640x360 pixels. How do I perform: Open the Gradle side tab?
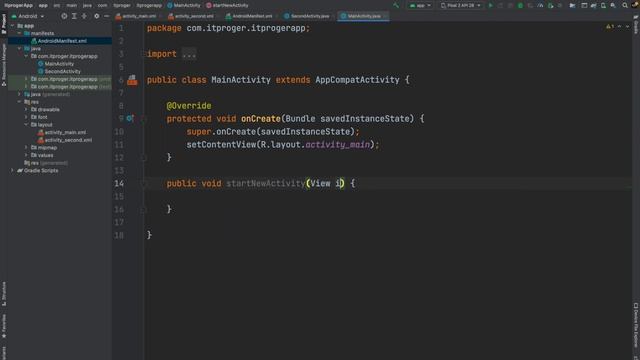click(x=636, y=25)
